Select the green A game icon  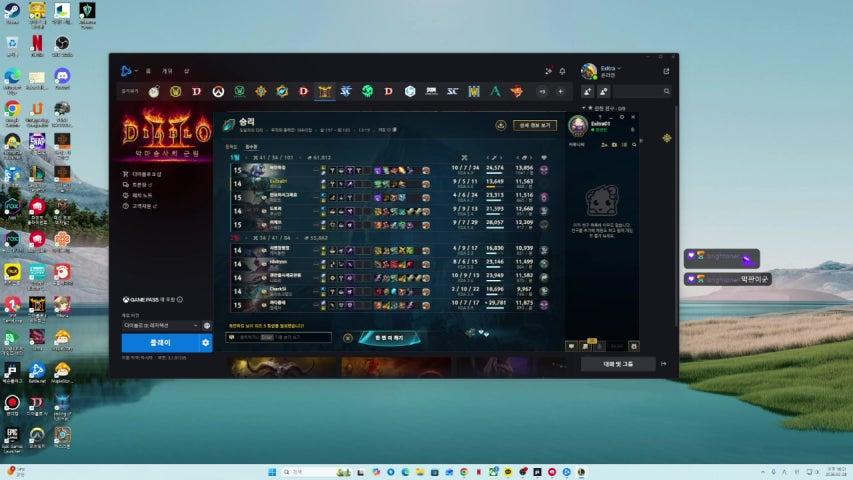pos(495,91)
